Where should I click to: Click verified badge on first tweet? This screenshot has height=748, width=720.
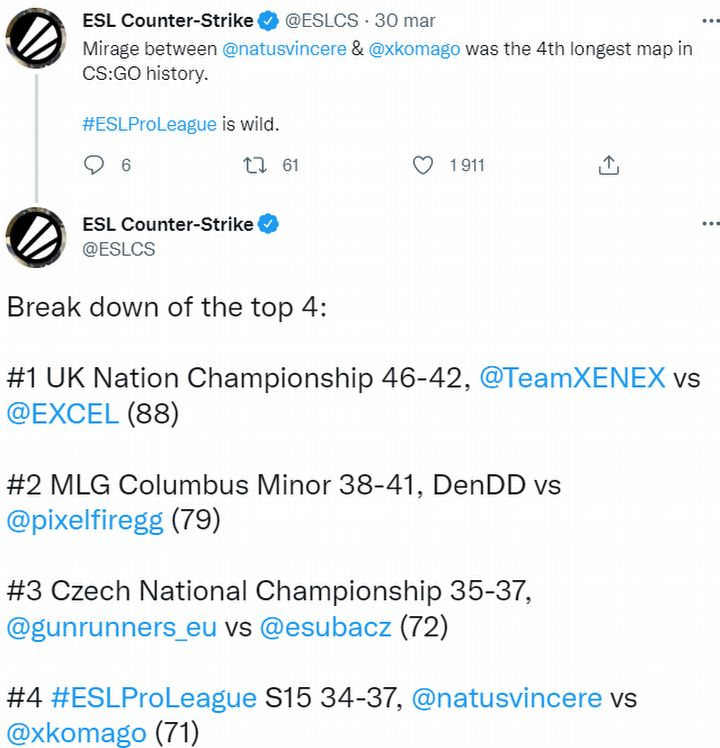tap(269, 20)
